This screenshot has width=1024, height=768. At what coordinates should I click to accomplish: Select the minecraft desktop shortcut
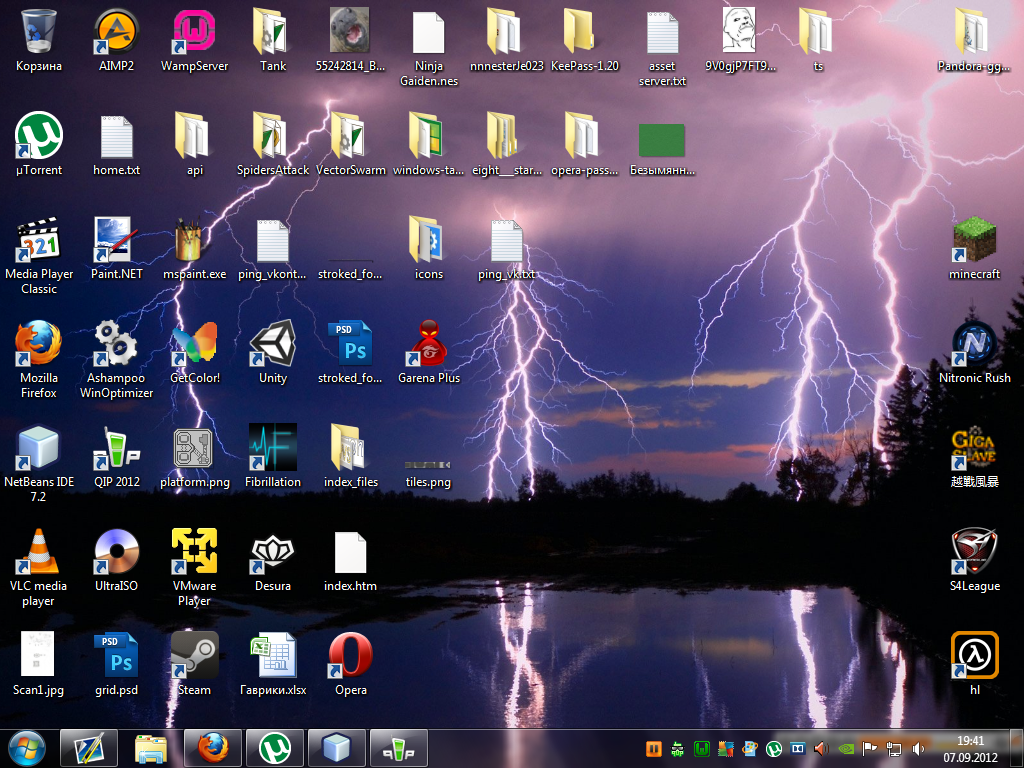pos(974,240)
